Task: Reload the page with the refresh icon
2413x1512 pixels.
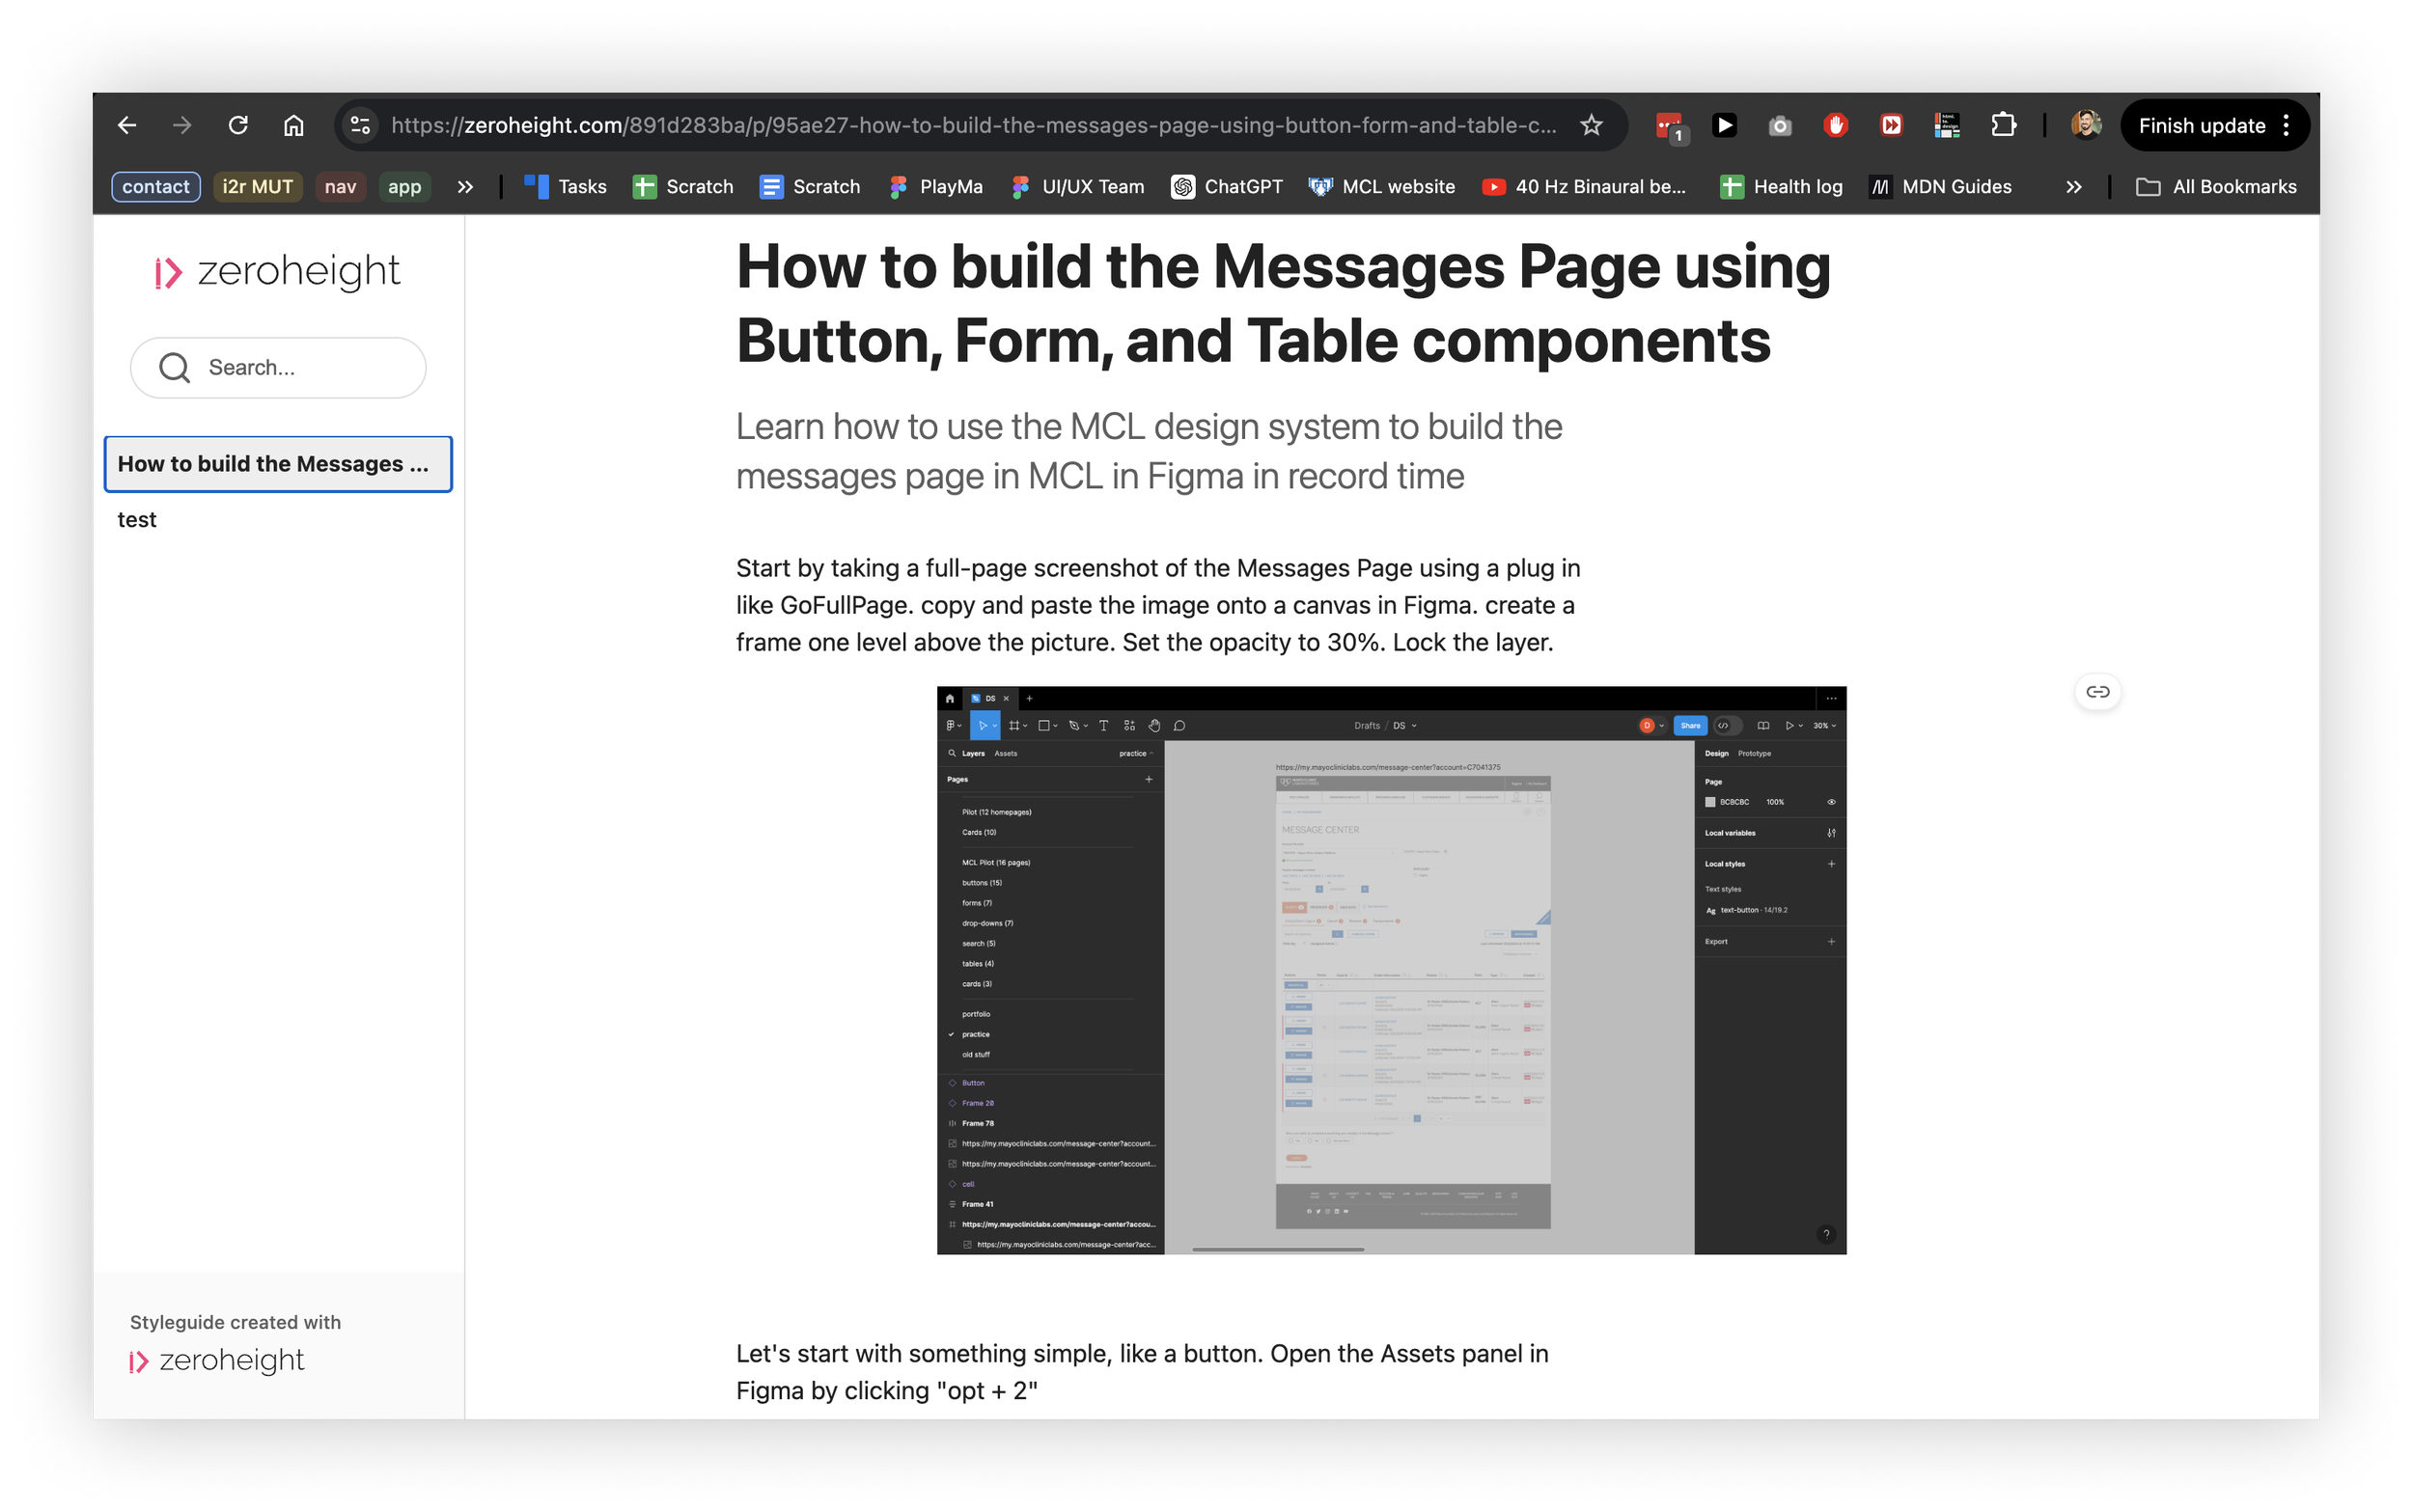Action: click(238, 125)
